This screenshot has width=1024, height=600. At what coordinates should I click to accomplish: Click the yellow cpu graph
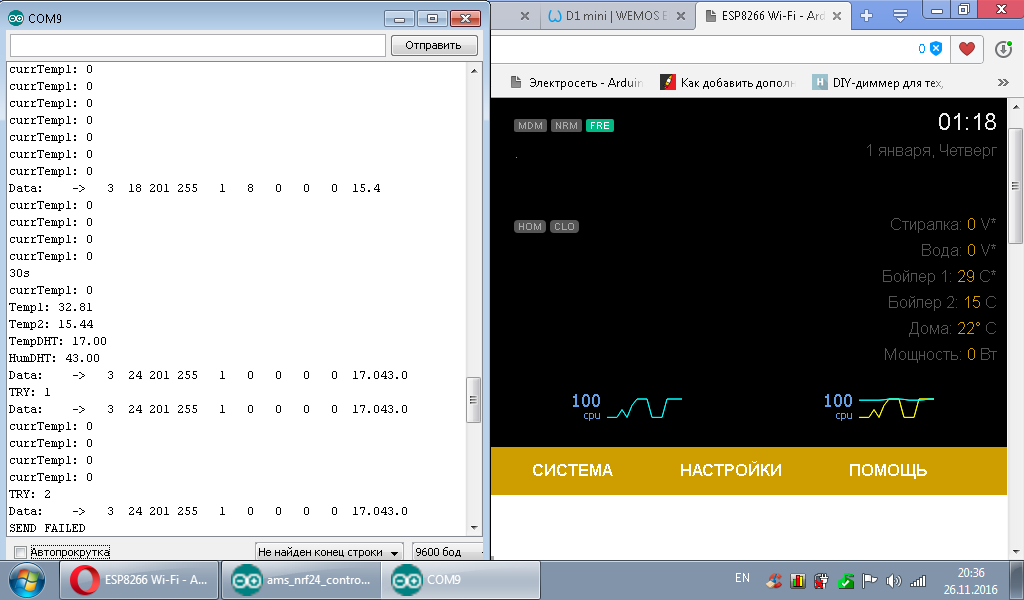[x=896, y=407]
